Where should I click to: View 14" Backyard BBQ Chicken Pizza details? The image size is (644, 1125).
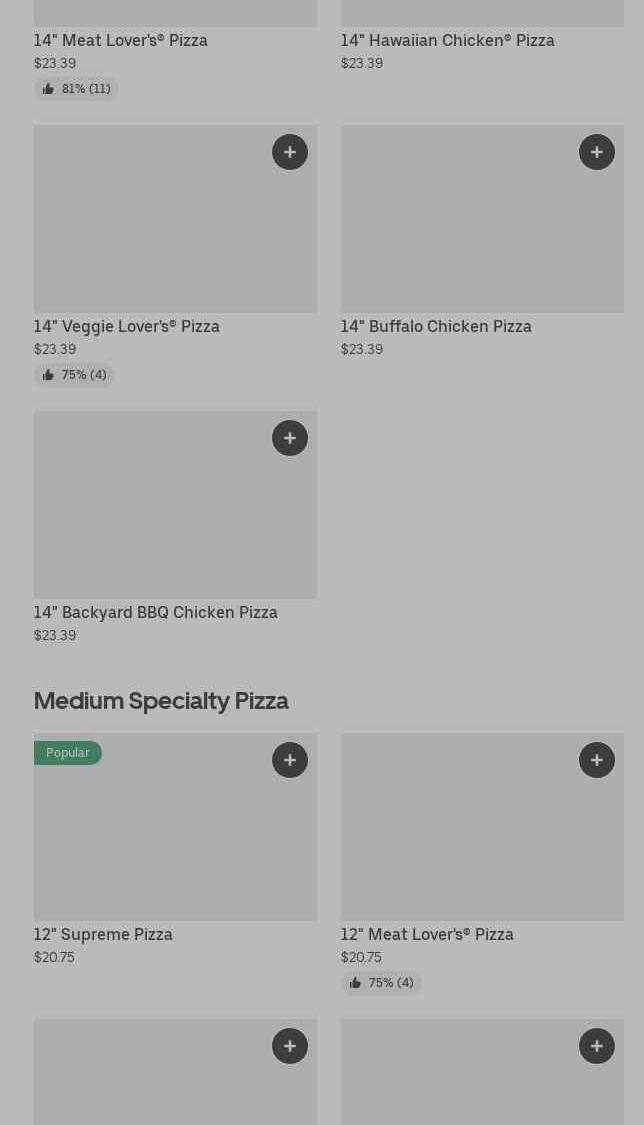[156, 612]
